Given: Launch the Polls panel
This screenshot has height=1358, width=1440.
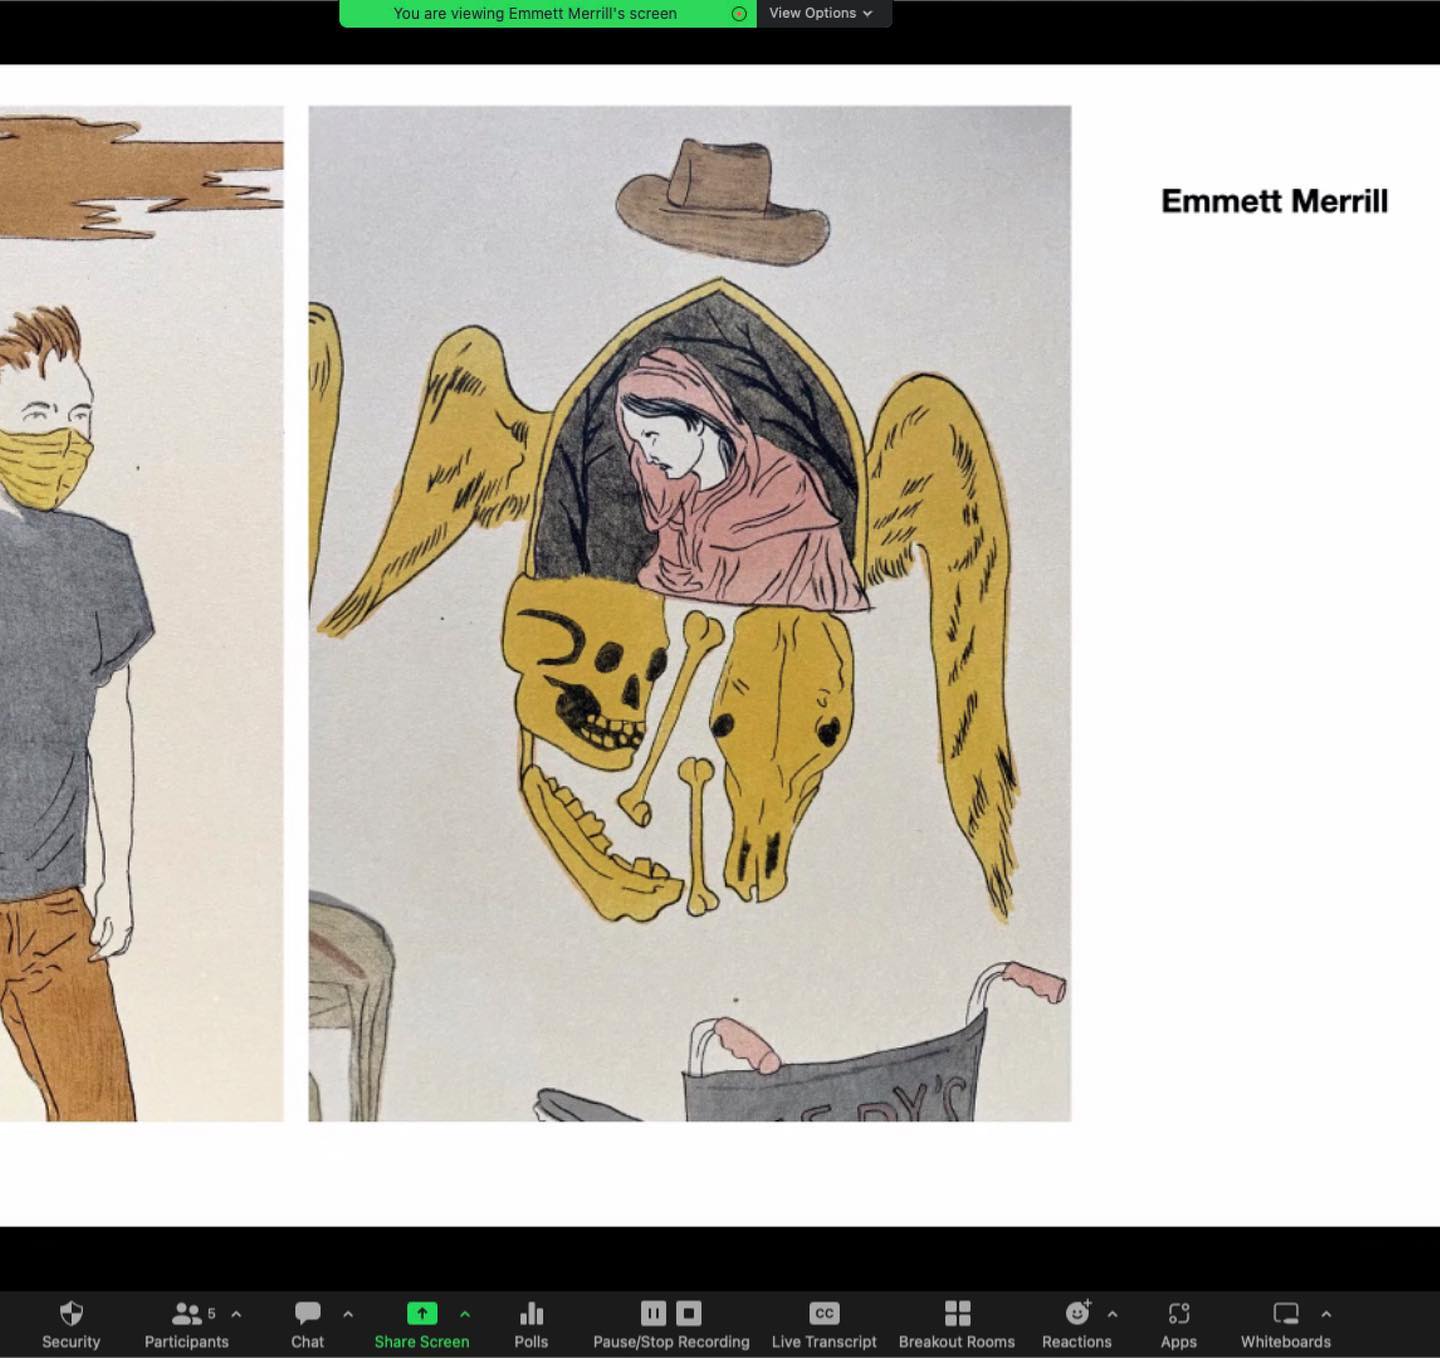Looking at the screenshot, I should click(x=531, y=1314).
